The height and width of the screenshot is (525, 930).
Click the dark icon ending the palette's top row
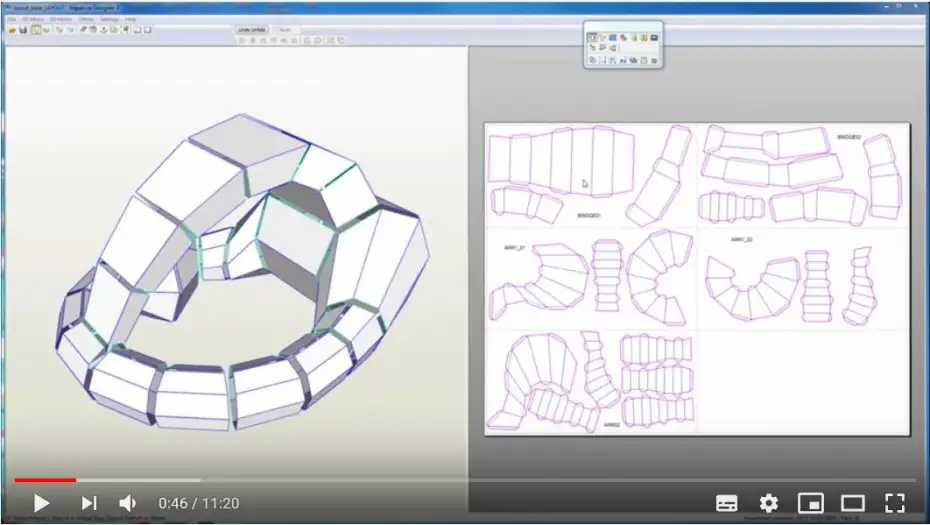click(654, 37)
